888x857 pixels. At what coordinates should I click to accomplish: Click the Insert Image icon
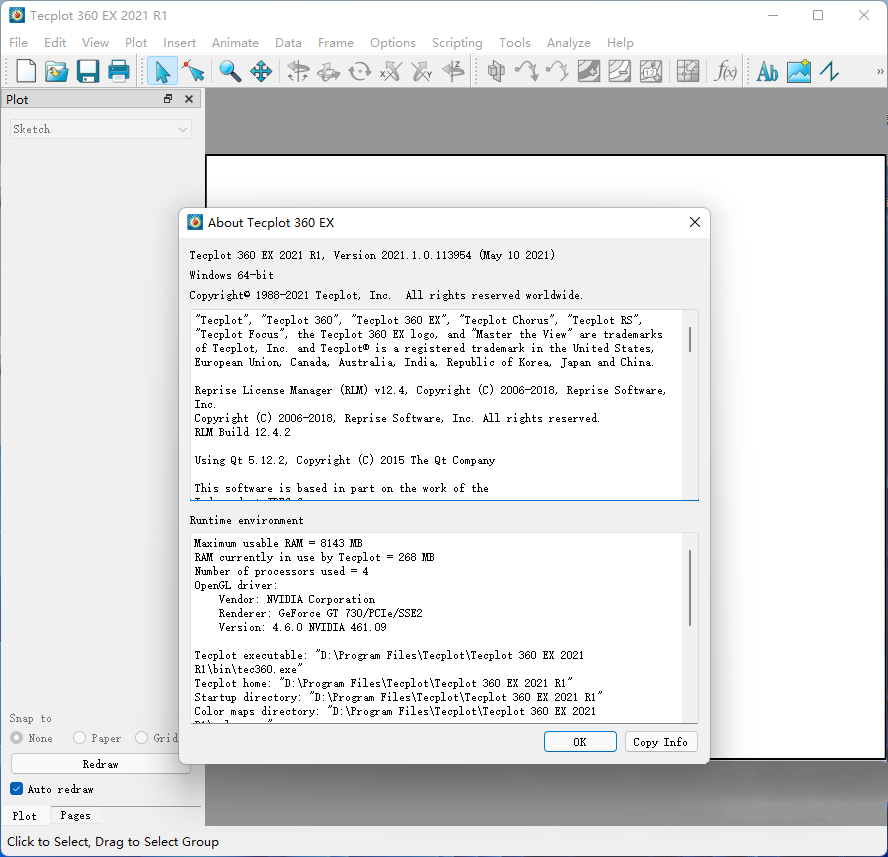click(x=799, y=71)
